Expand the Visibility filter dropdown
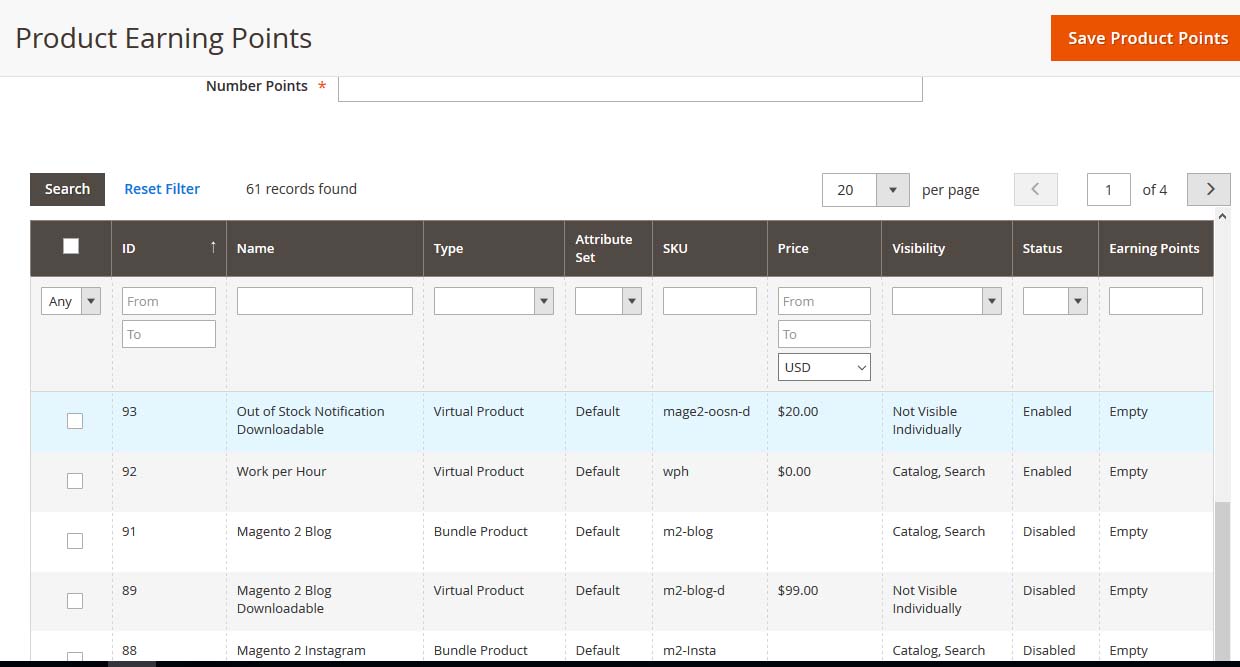The width and height of the screenshot is (1240, 667). (946, 301)
